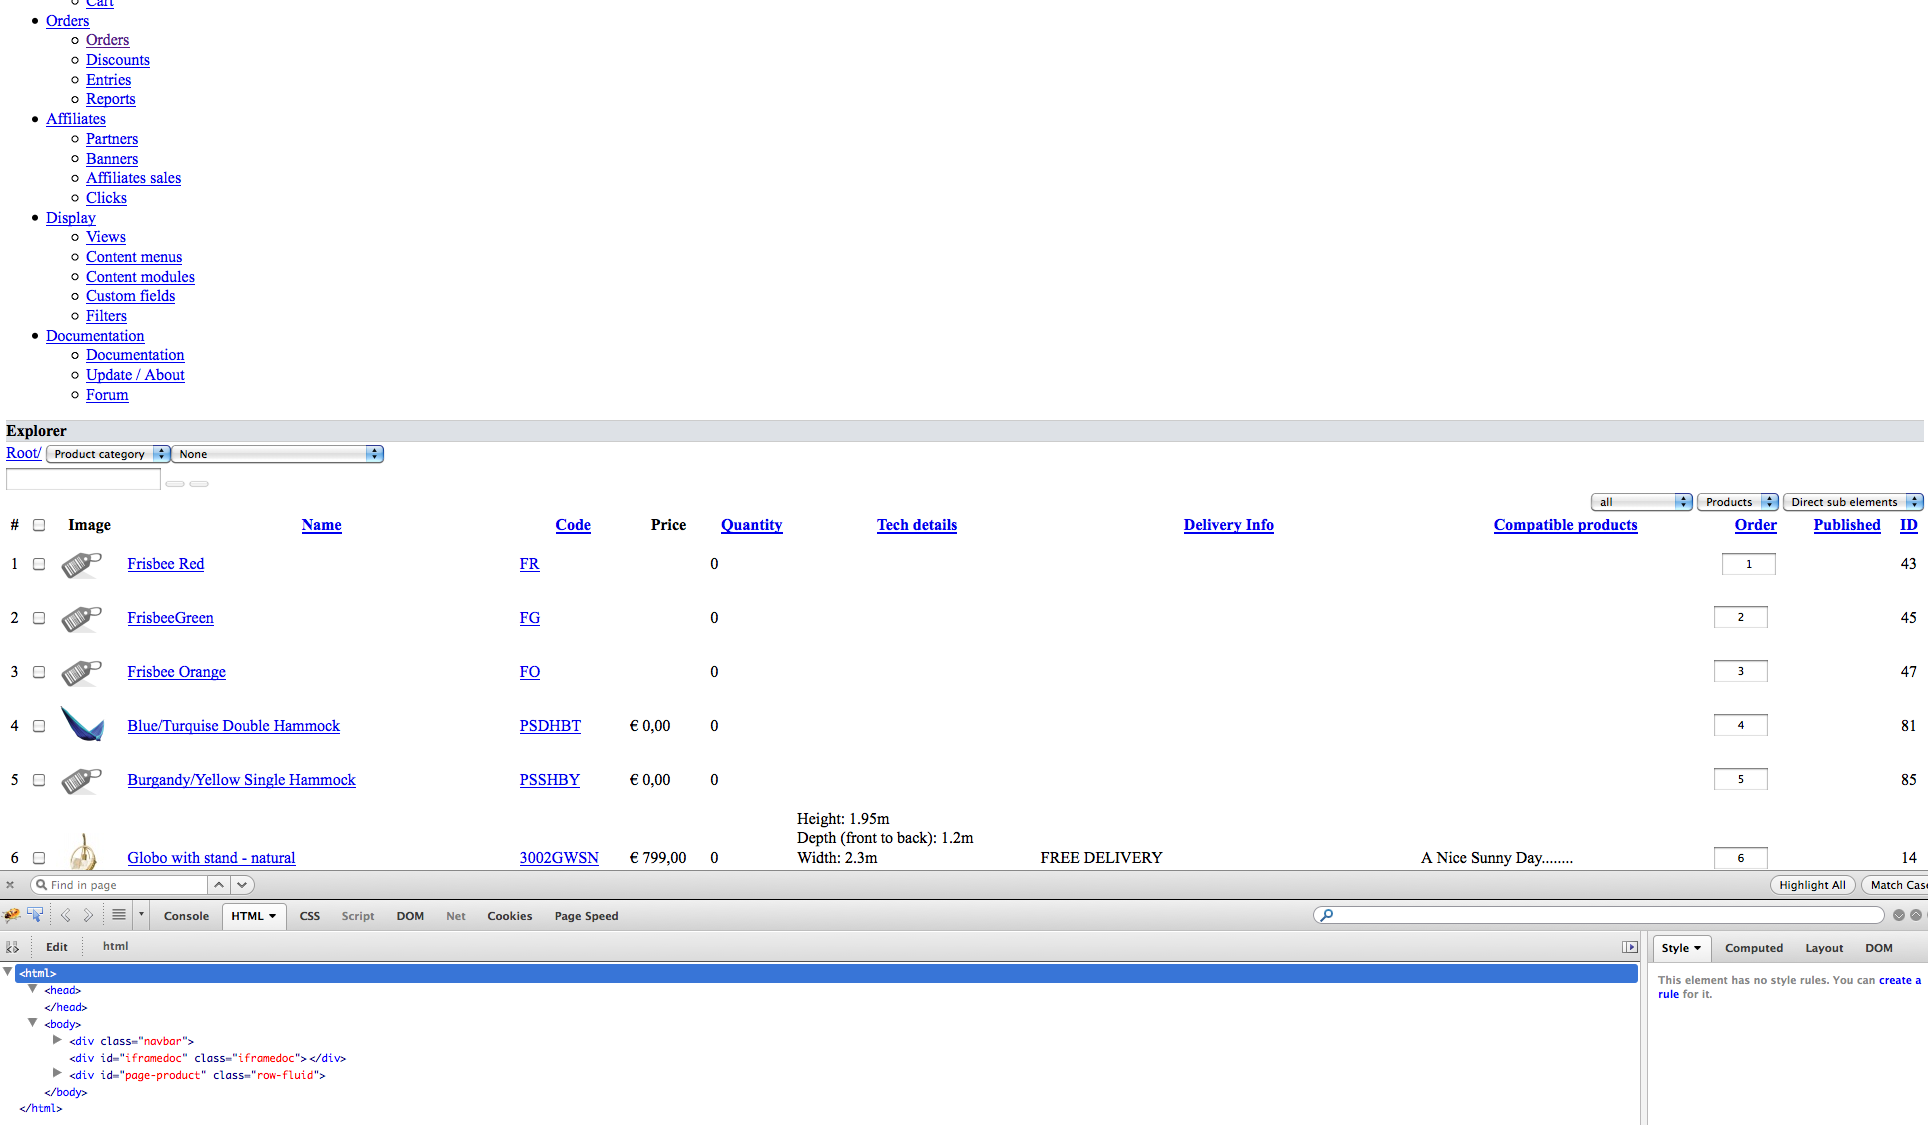This screenshot has width=1928, height=1125.
Task: Switch to the Console tab
Action: (186, 916)
